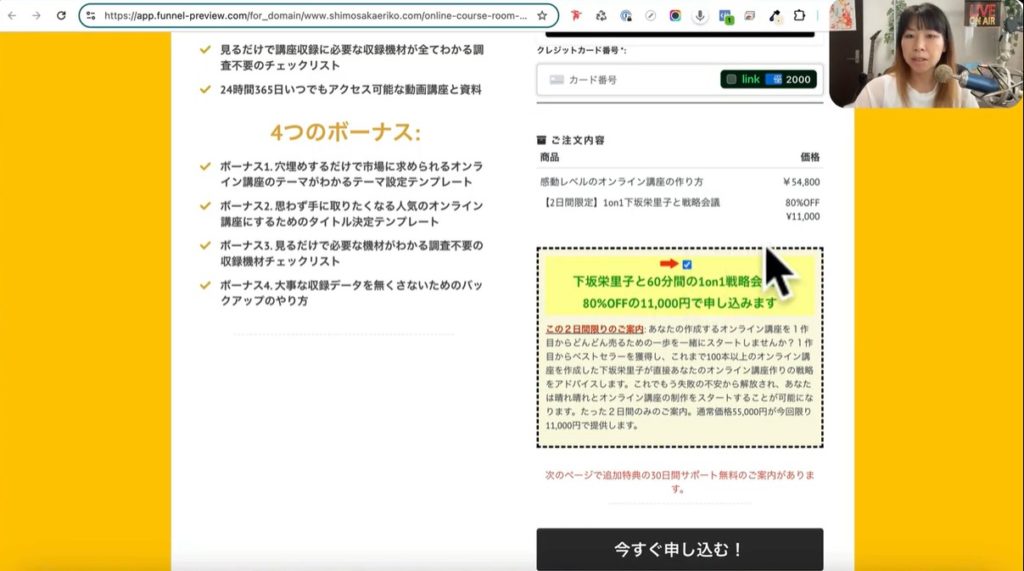Click the extension icon with green badge

pos(726,16)
